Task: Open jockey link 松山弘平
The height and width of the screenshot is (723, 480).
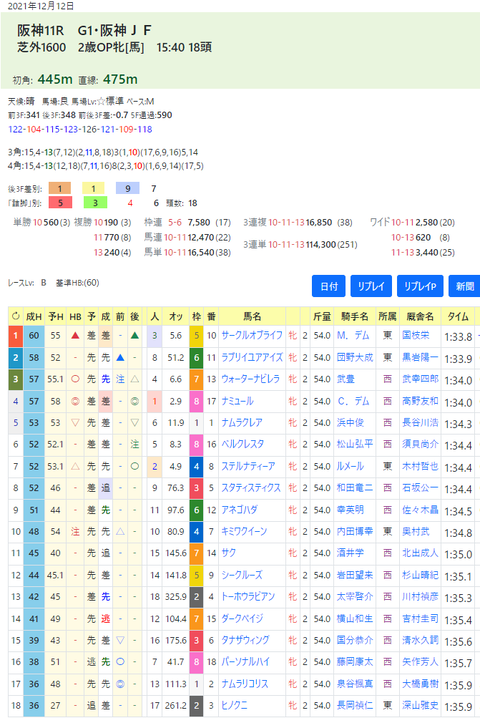Action: (x=355, y=444)
